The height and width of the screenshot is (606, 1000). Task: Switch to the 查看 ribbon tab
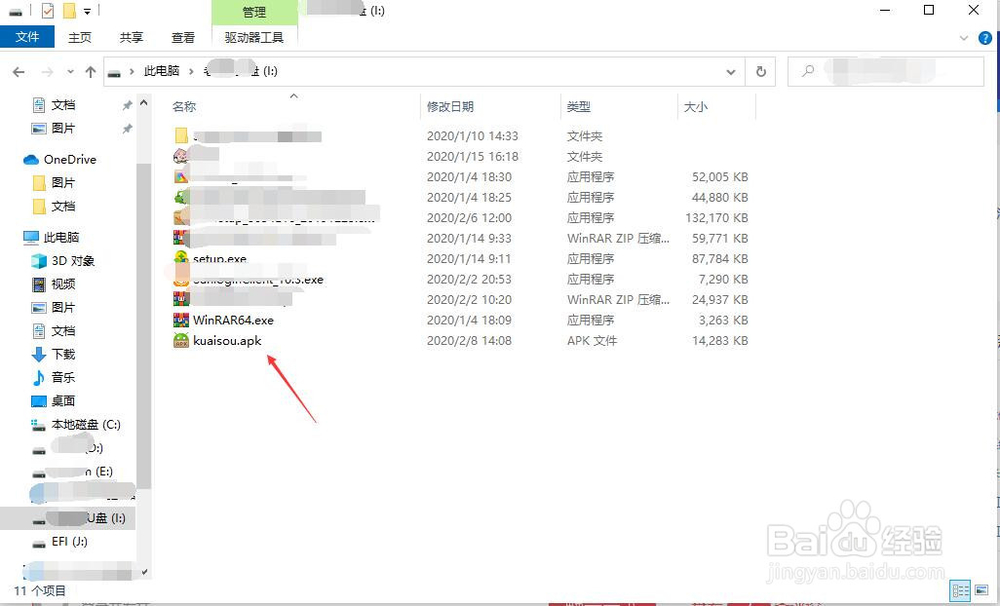[182, 36]
